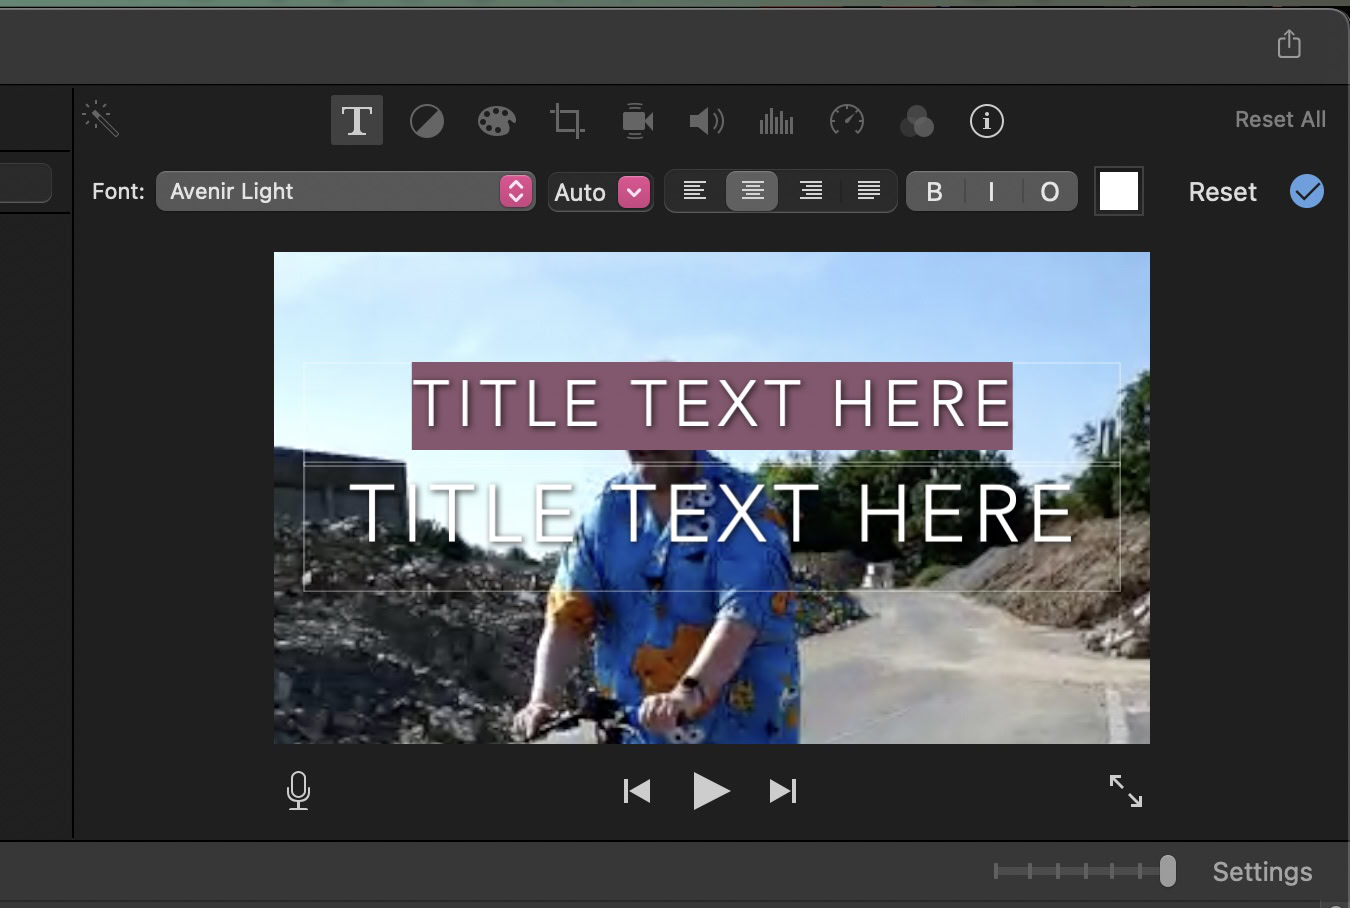Viewport: 1350px width, 908px height.
Task: Open timeline Settings
Action: 1262,872
